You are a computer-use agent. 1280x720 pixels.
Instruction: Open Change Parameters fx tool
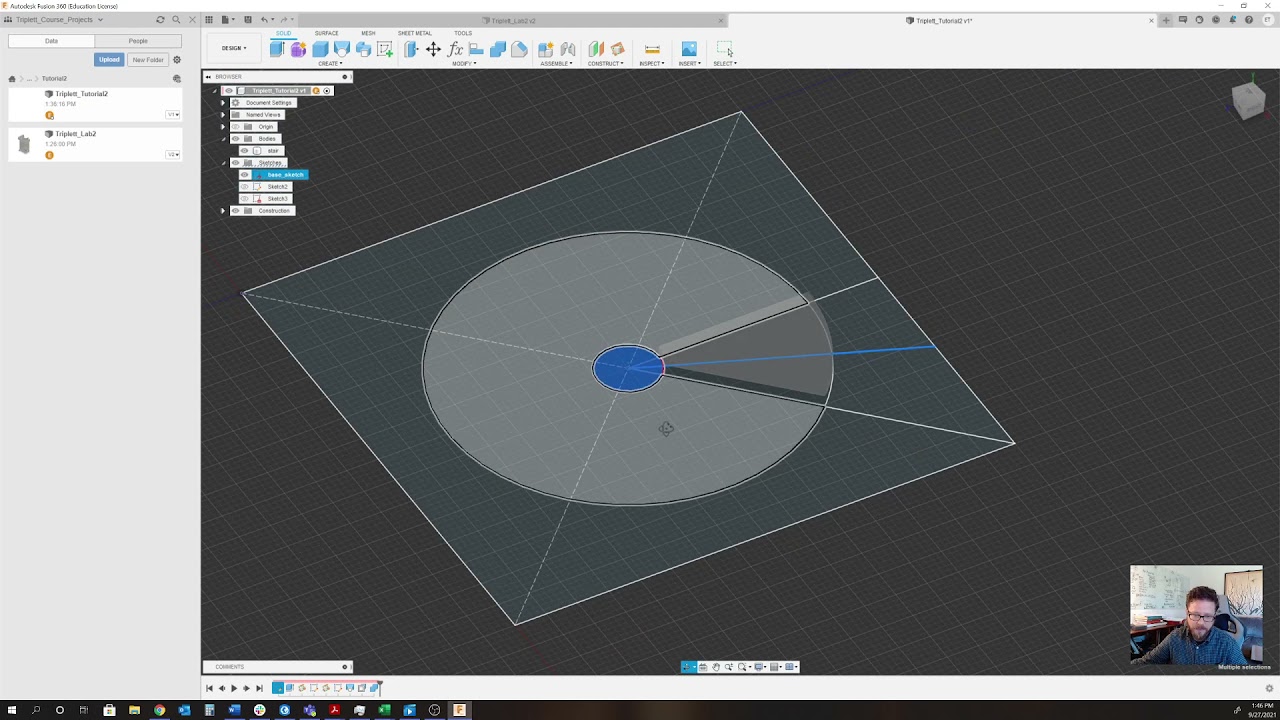(x=455, y=49)
